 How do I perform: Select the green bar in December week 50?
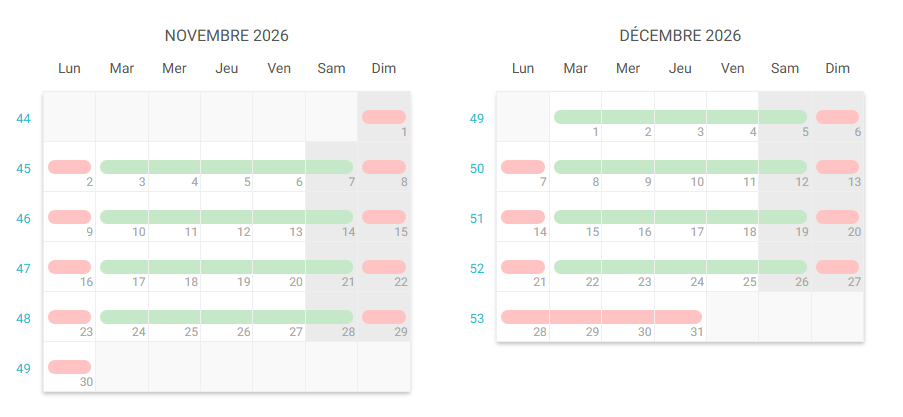680,167
